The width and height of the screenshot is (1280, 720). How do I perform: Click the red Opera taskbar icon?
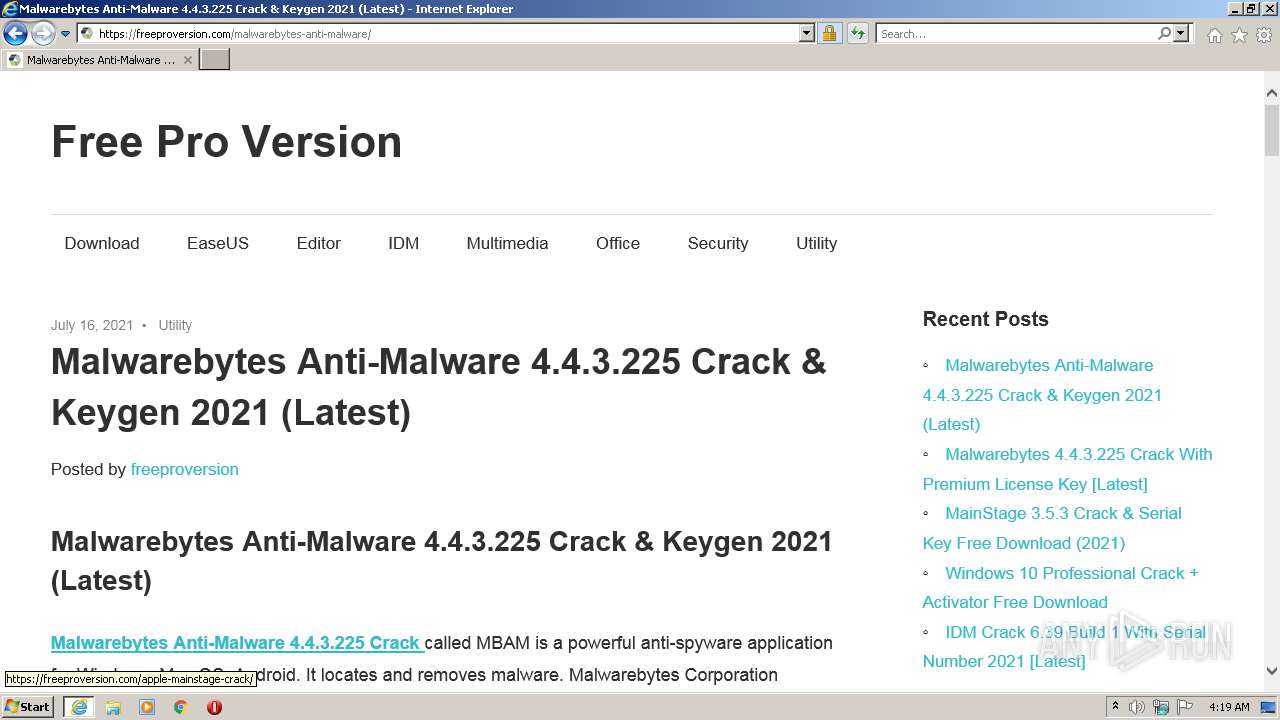(x=214, y=707)
